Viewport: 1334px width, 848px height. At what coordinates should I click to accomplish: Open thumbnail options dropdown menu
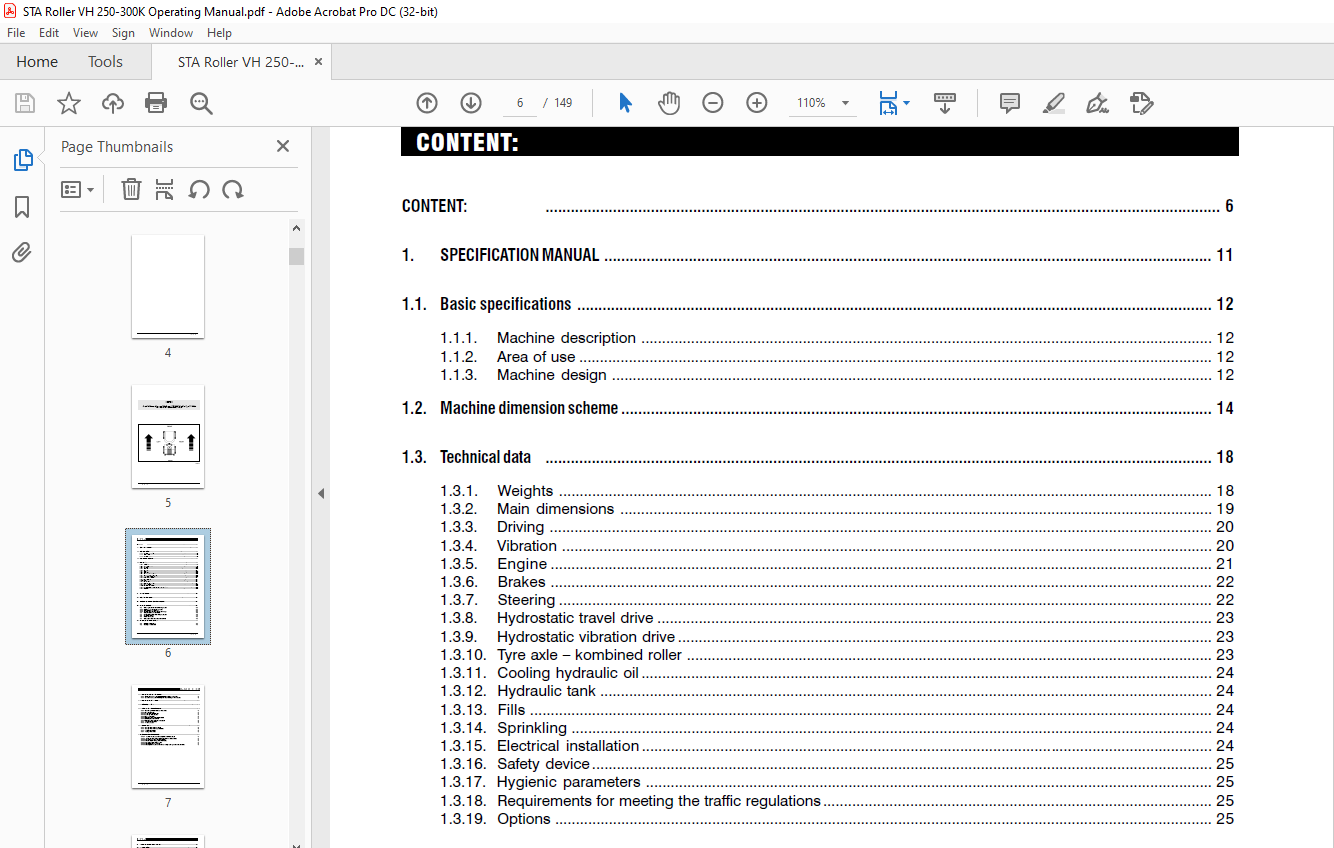[x=78, y=189]
